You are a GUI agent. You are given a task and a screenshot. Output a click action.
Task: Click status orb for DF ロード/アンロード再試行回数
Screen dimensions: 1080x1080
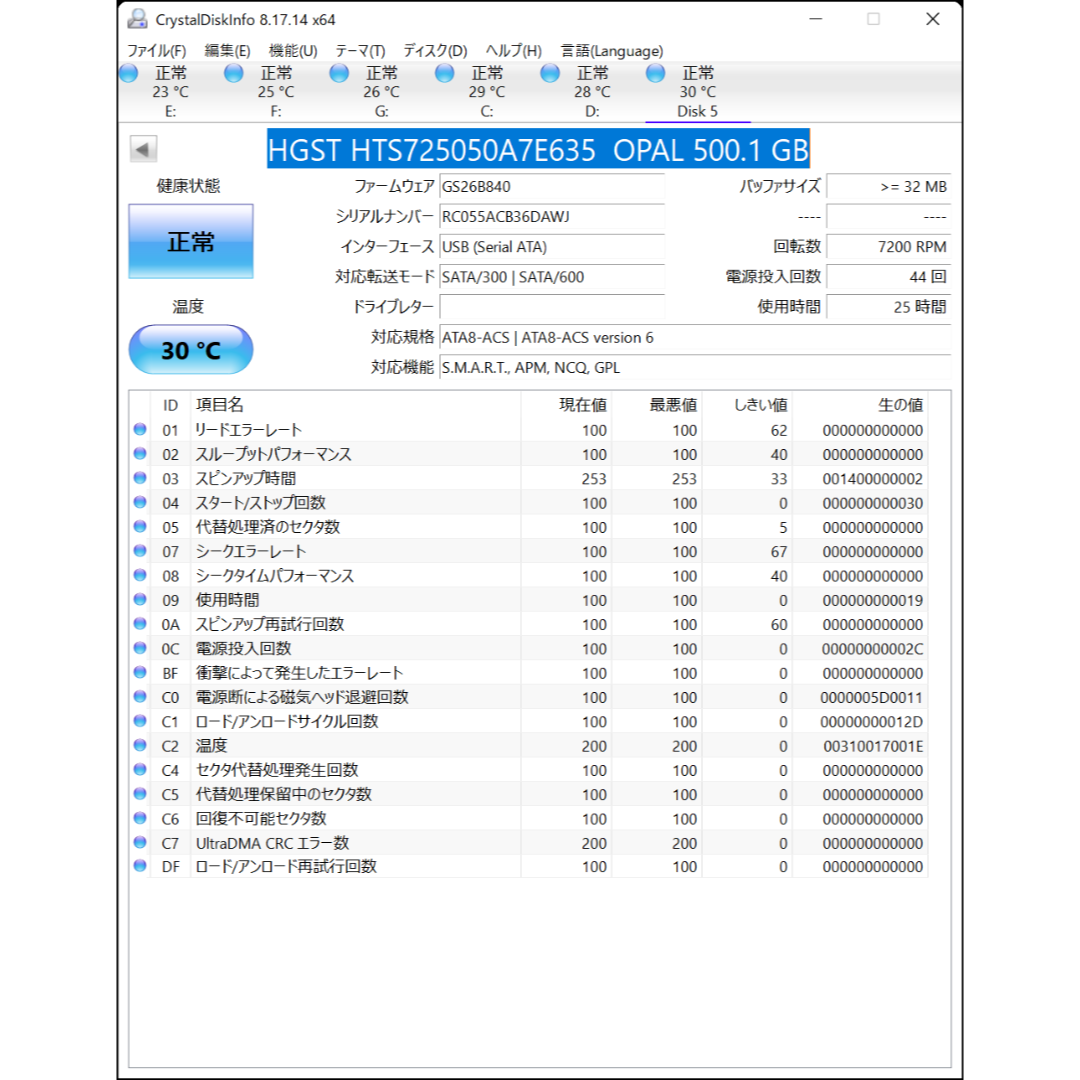(140, 866)
